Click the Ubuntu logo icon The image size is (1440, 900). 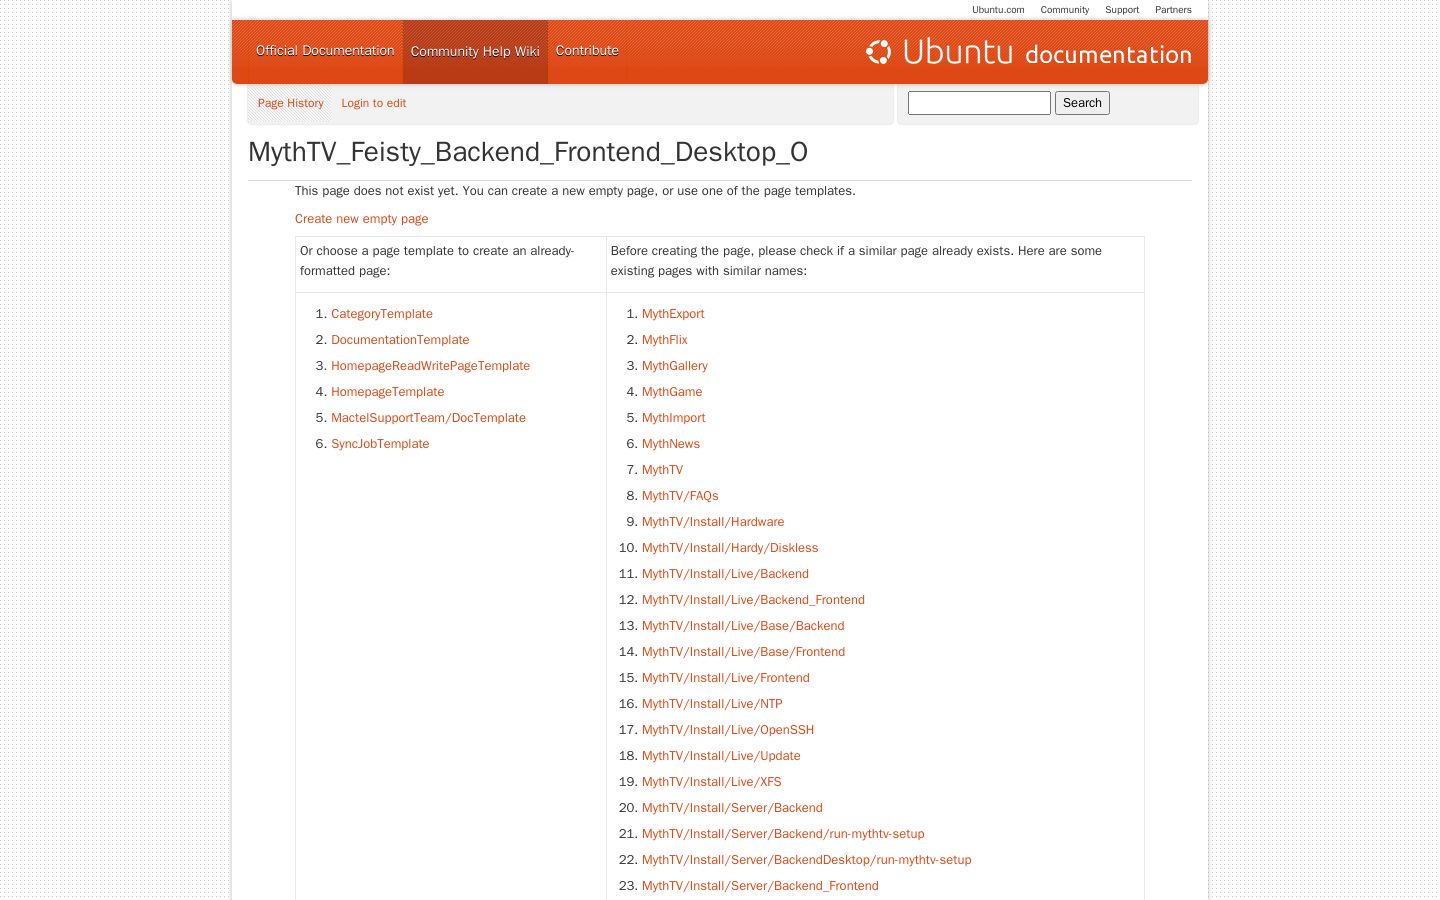878,52
